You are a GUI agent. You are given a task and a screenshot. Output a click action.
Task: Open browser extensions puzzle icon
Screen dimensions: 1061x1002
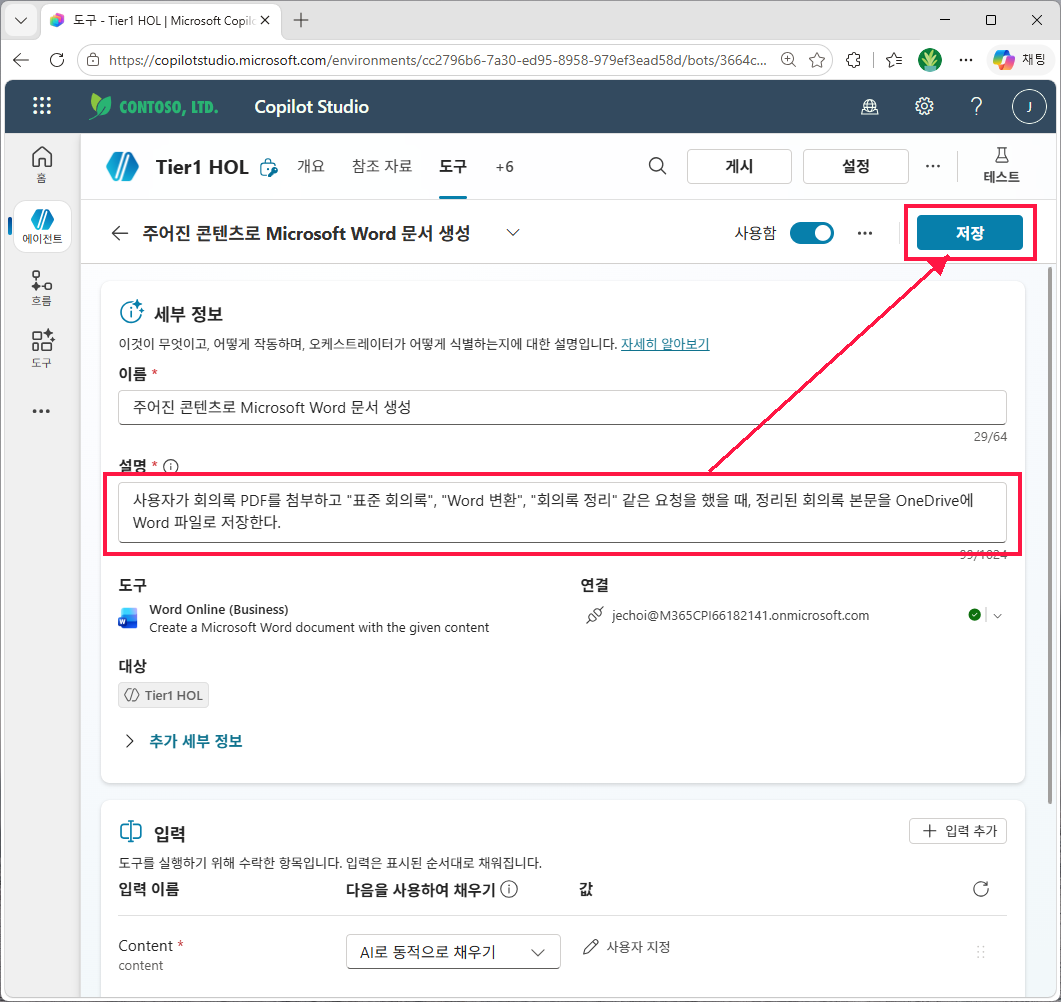pos(854,60)
